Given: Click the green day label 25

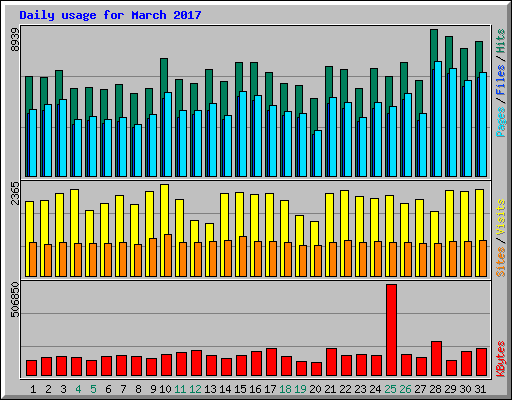Looking at the screenshot, I should point(390,389).
